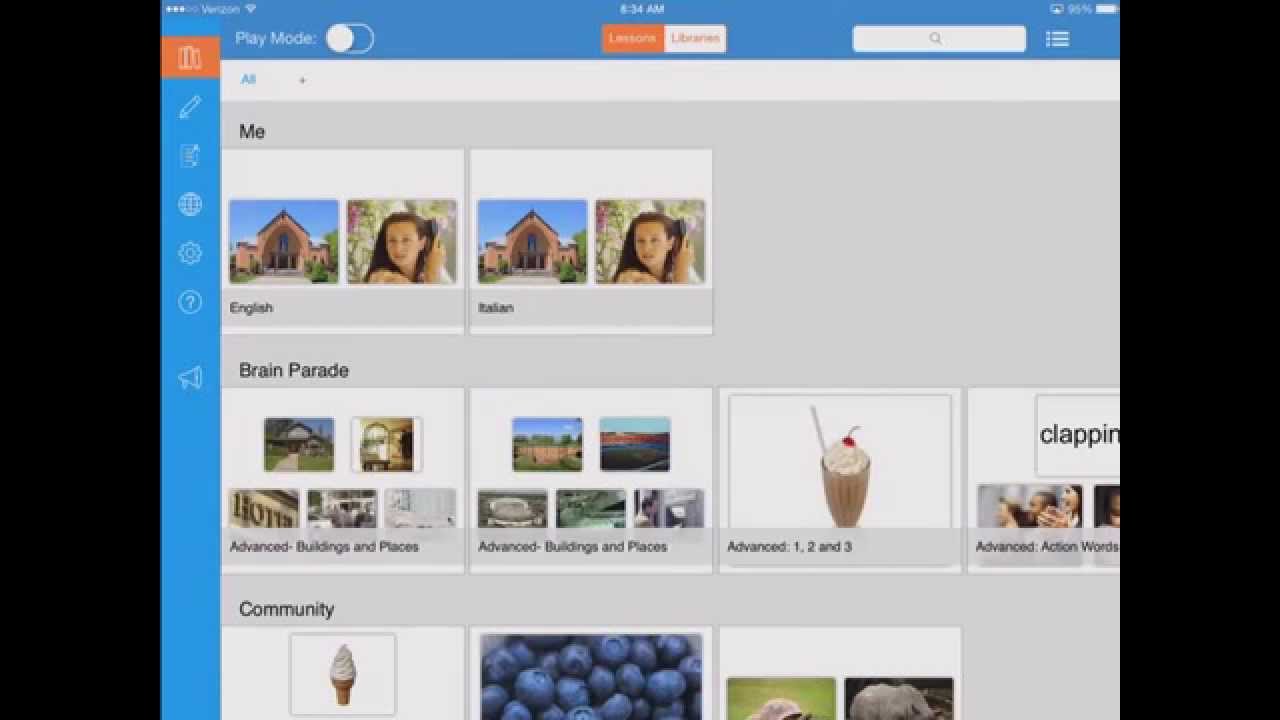Open the globe community icon in sidebar
The width and height of the screenshot is (1280, 720).
(190, 204)
